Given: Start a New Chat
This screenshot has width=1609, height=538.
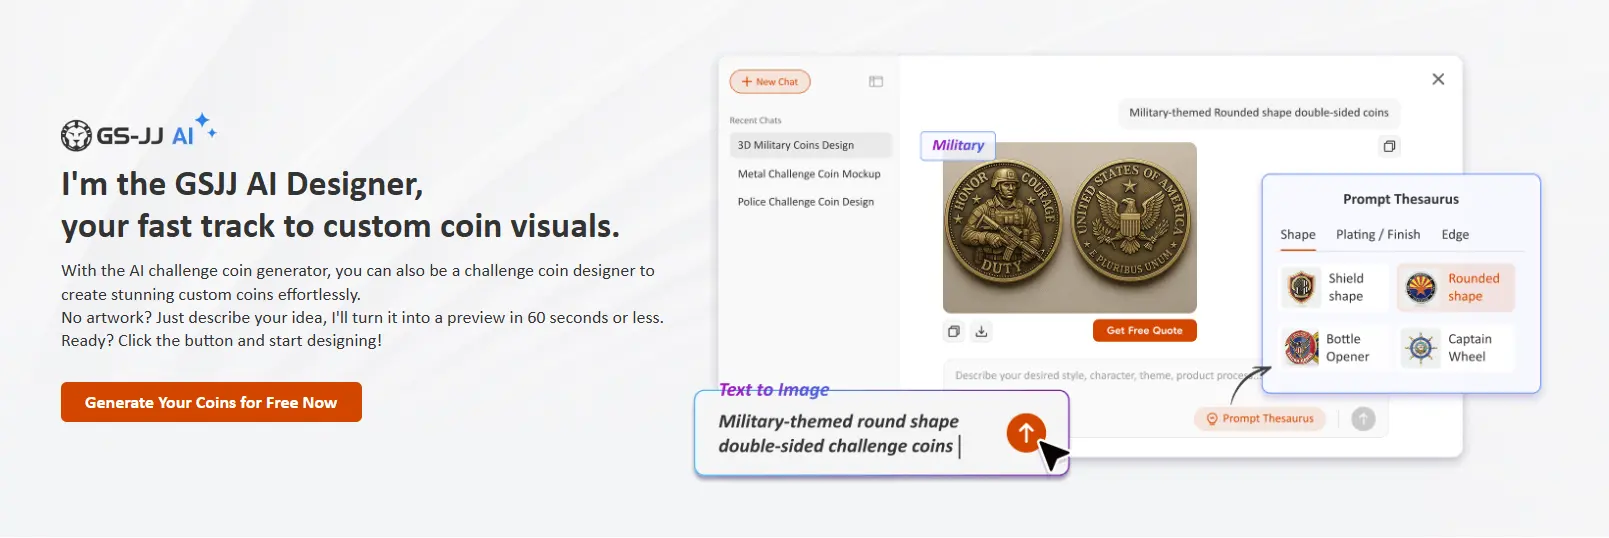Looking at the screenshot, I should [770, 82].
